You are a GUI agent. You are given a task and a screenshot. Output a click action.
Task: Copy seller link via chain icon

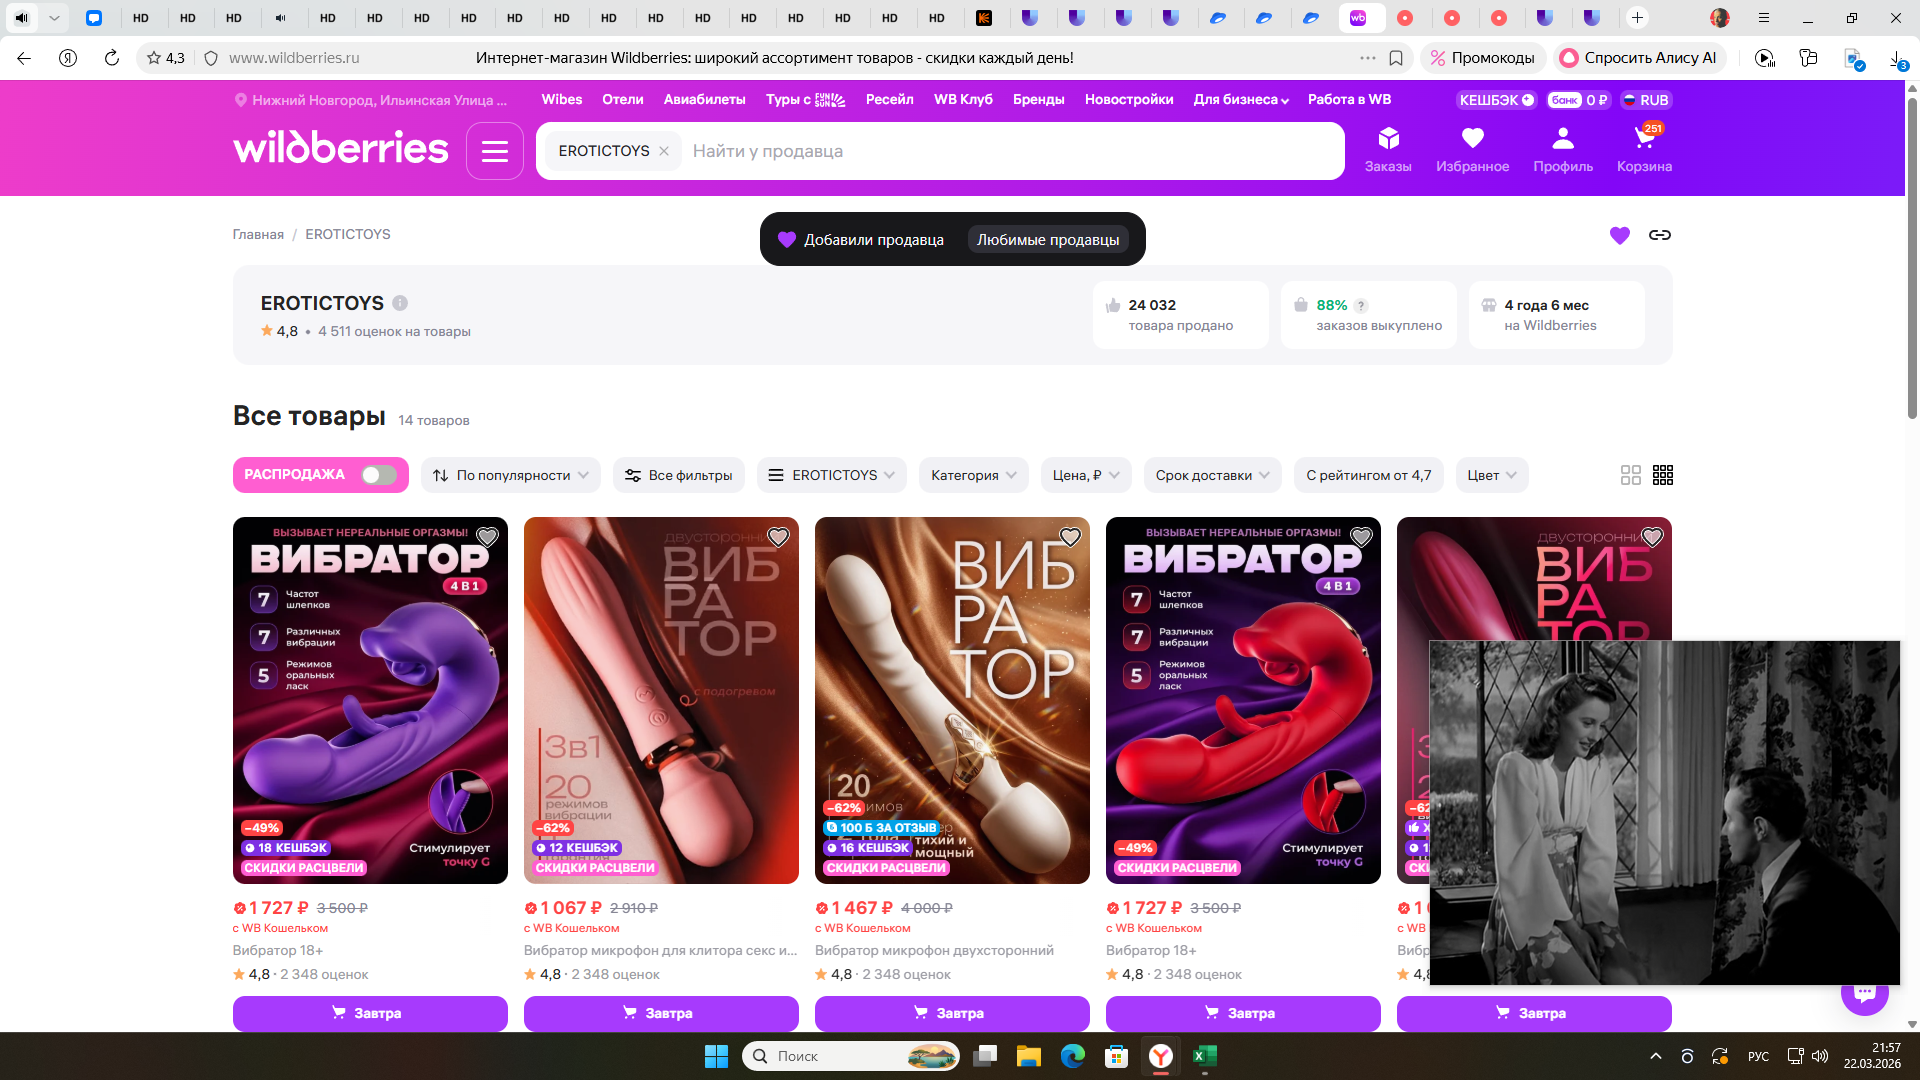(1660, 235)
